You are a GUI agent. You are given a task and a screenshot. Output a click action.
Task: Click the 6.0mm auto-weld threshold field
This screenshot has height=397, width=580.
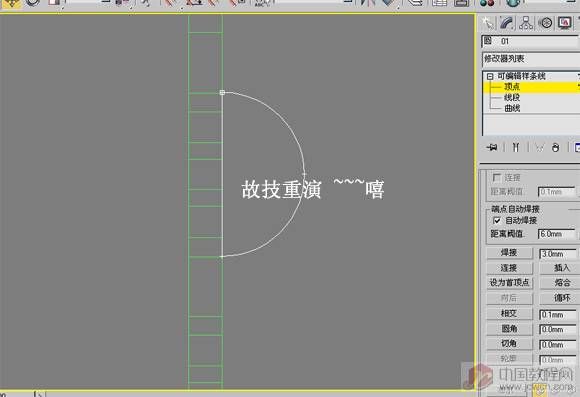click(557, 234)
